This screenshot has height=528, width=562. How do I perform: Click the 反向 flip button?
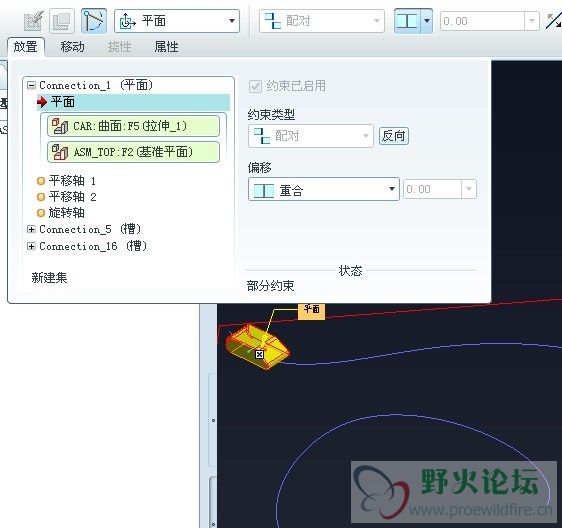coord(394,136)
